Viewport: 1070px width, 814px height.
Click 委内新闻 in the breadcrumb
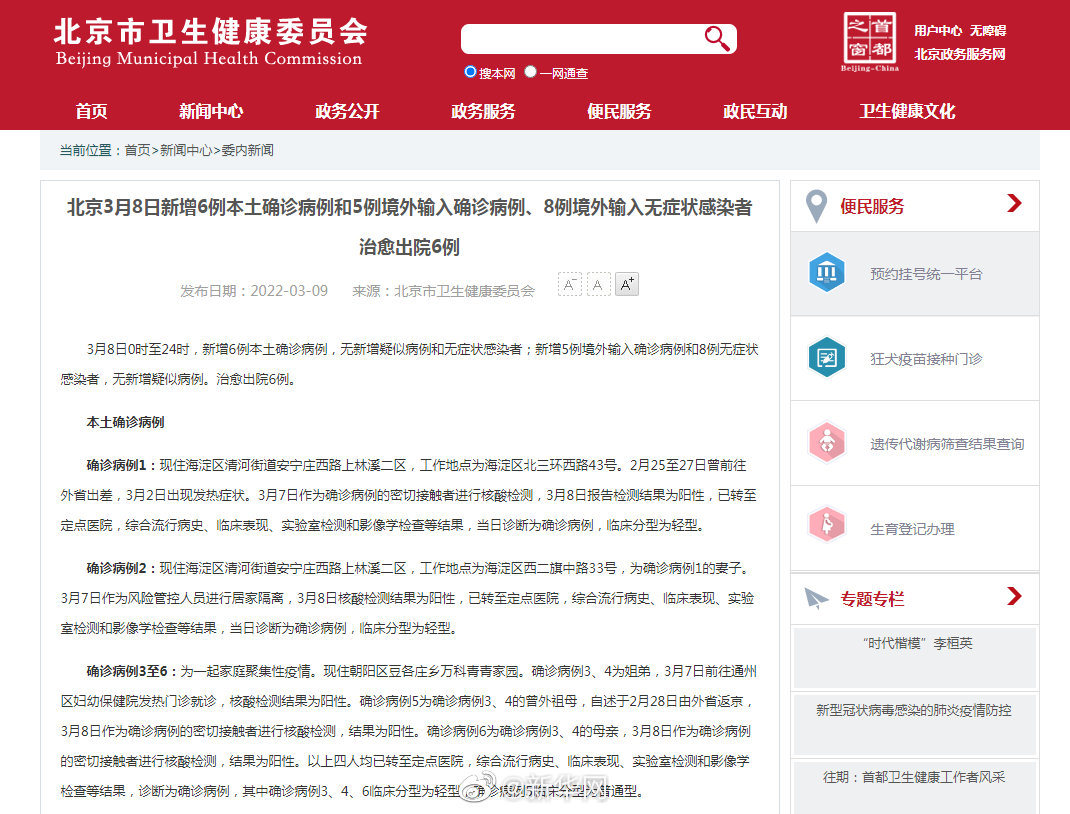click(247, 150)
